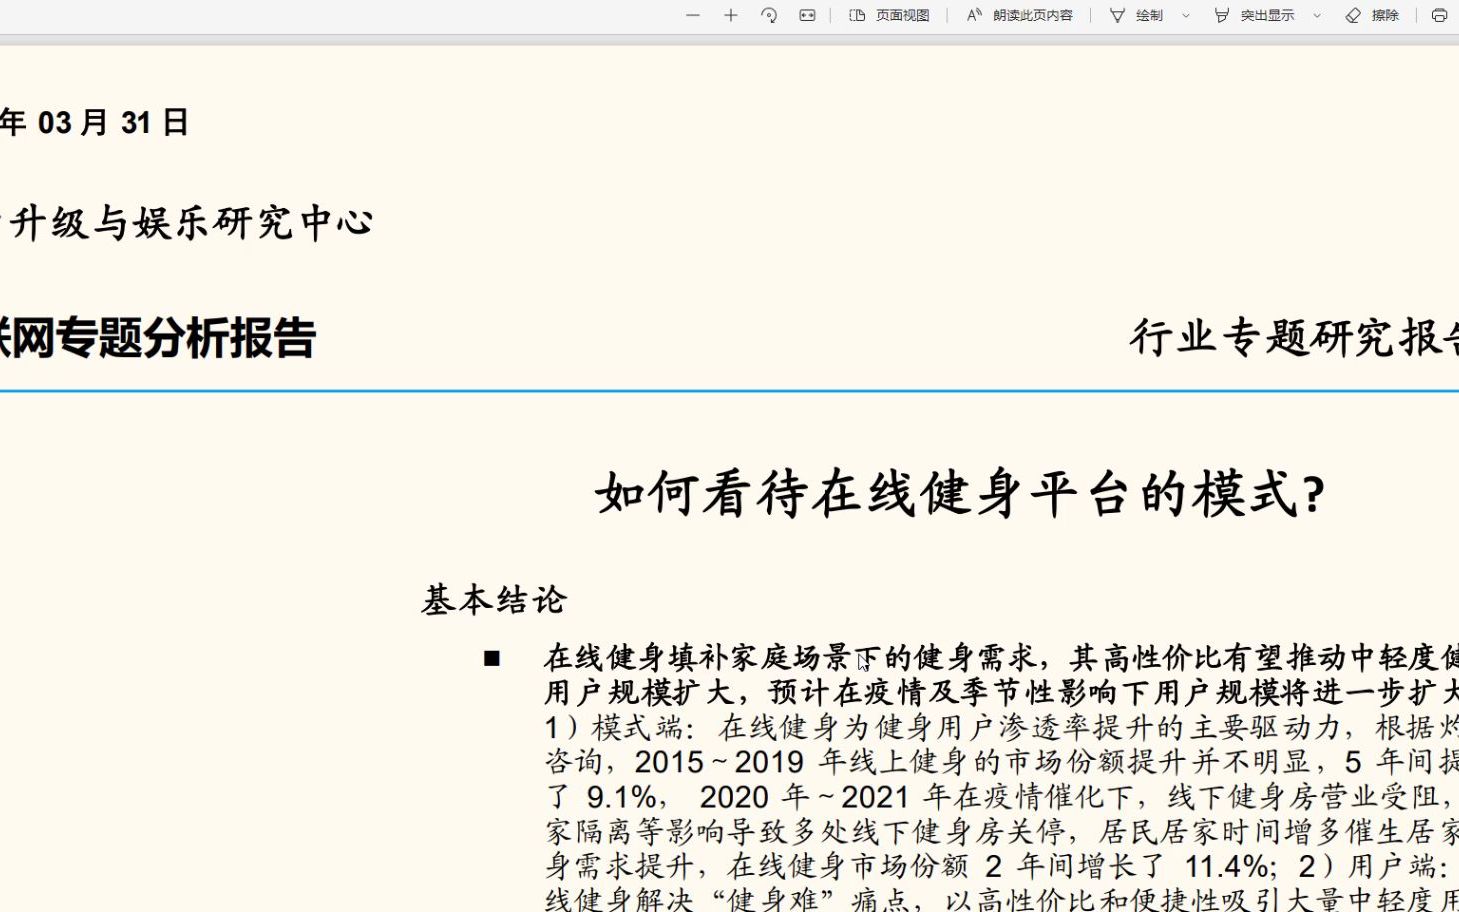Image resolution: width=1459 pixels, height=912 pixels.
Task: Click the 升级与娱乐研究中心 text
Action: (190, 222)
